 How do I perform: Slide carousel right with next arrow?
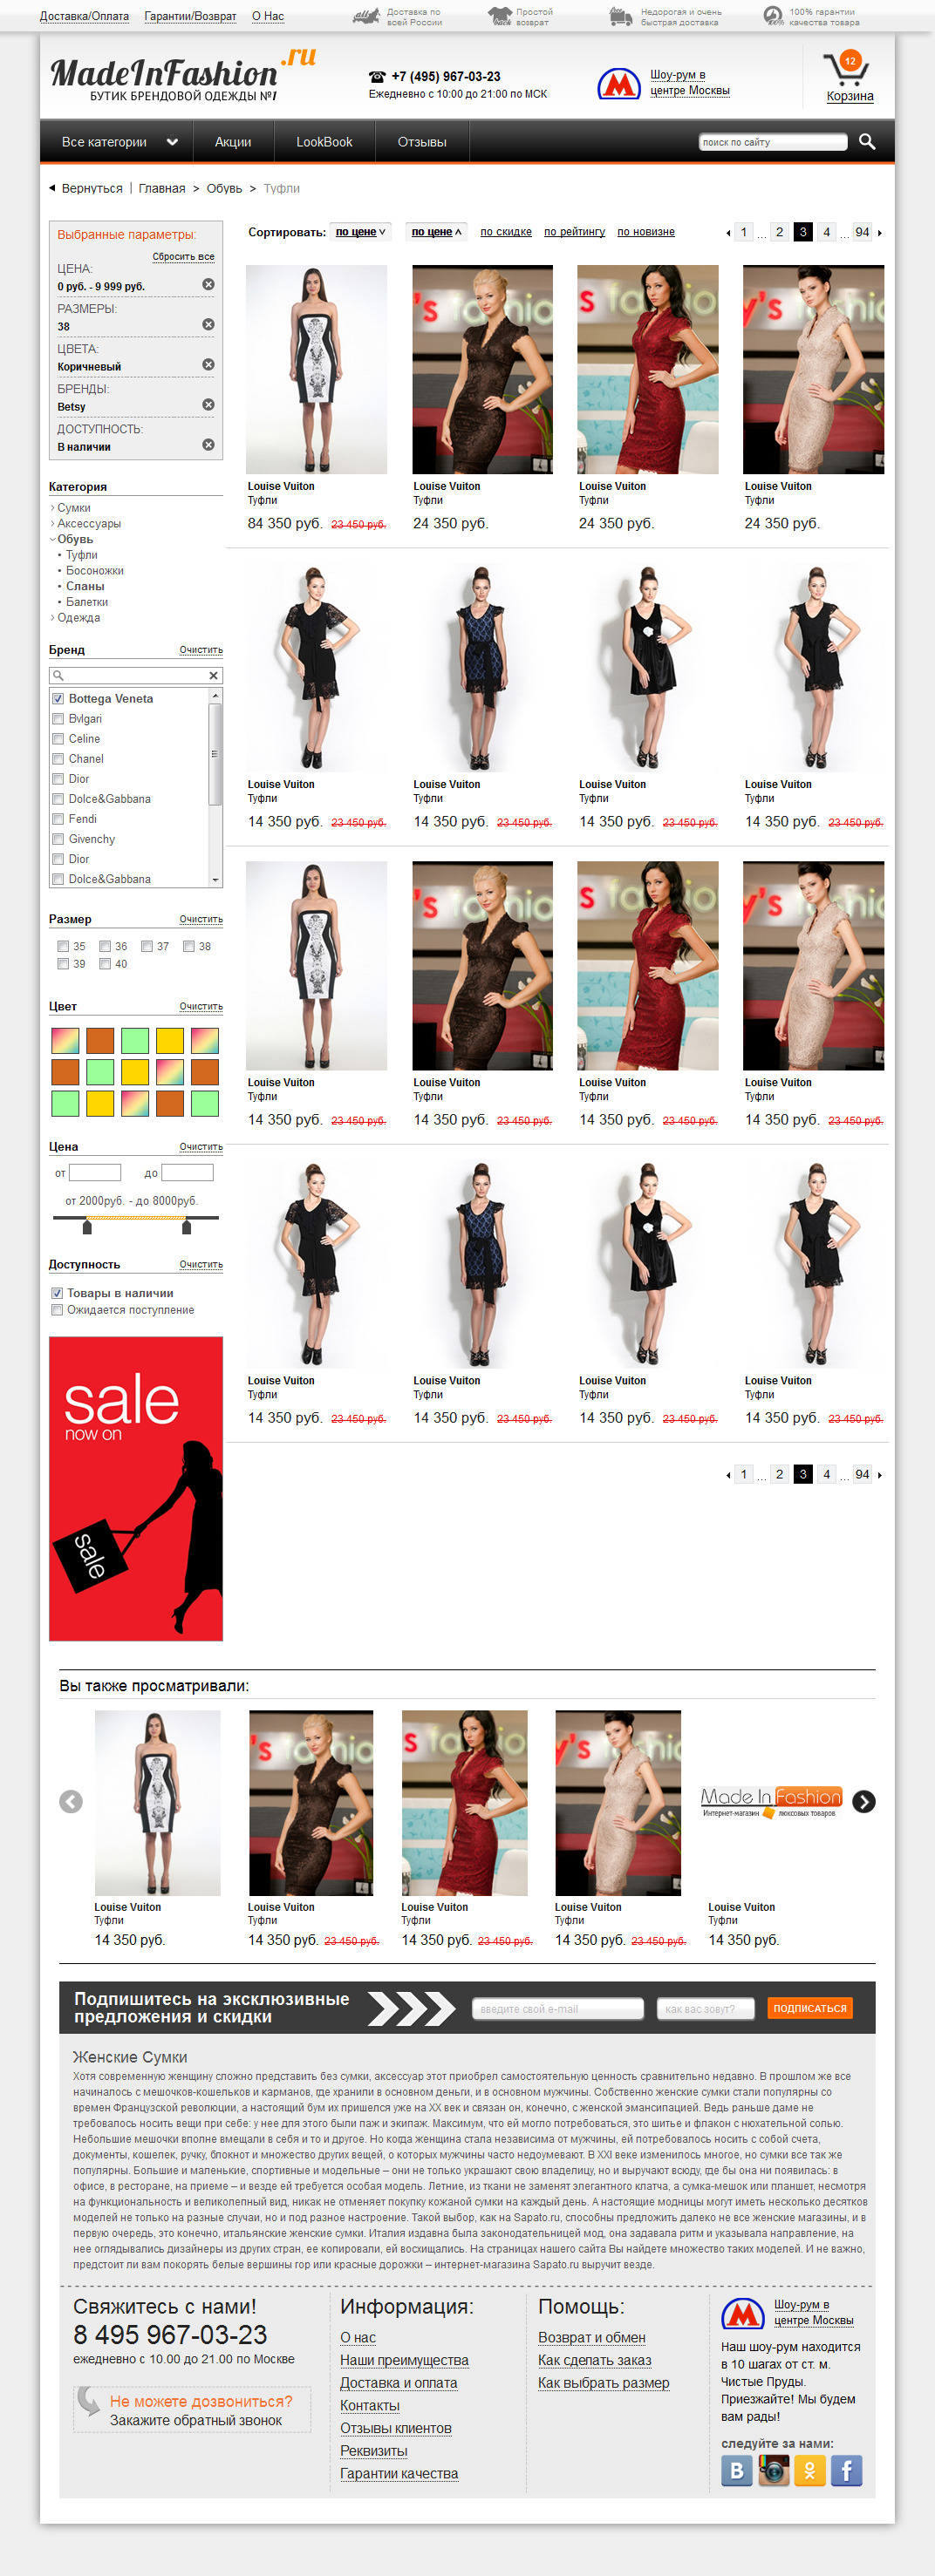[864, 1802]
